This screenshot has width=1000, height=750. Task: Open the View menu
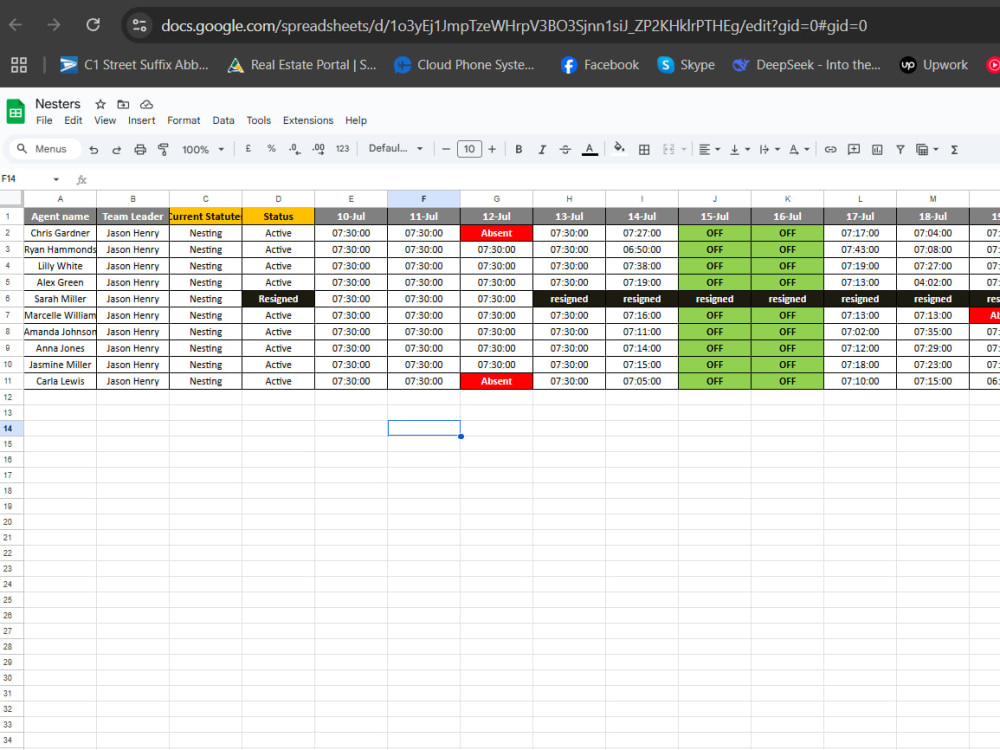[x=105, y=120]
